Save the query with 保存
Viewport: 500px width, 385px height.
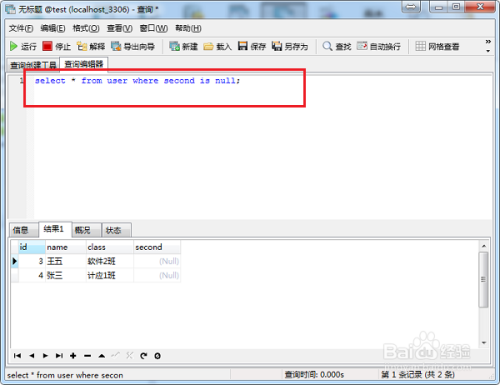pos(252,46)
